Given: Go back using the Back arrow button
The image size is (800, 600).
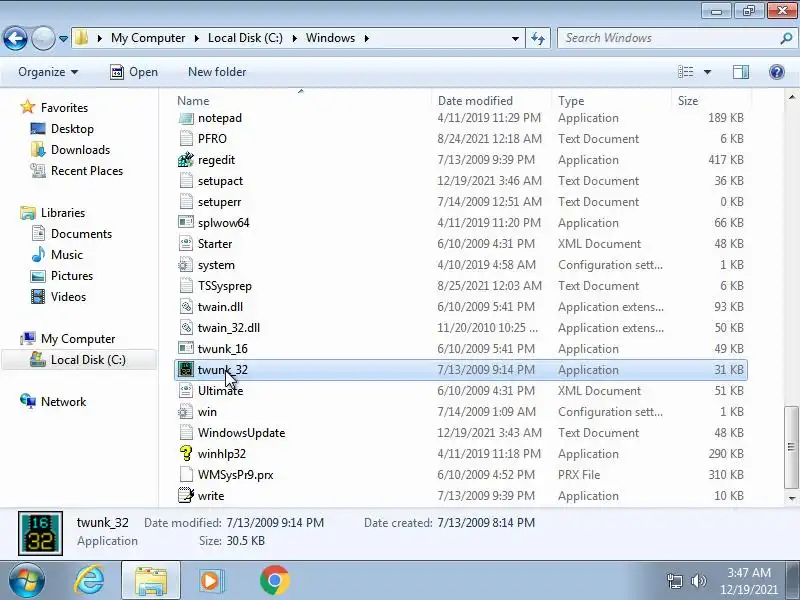Looking at the screenshot, I should (x=15, y=38).
